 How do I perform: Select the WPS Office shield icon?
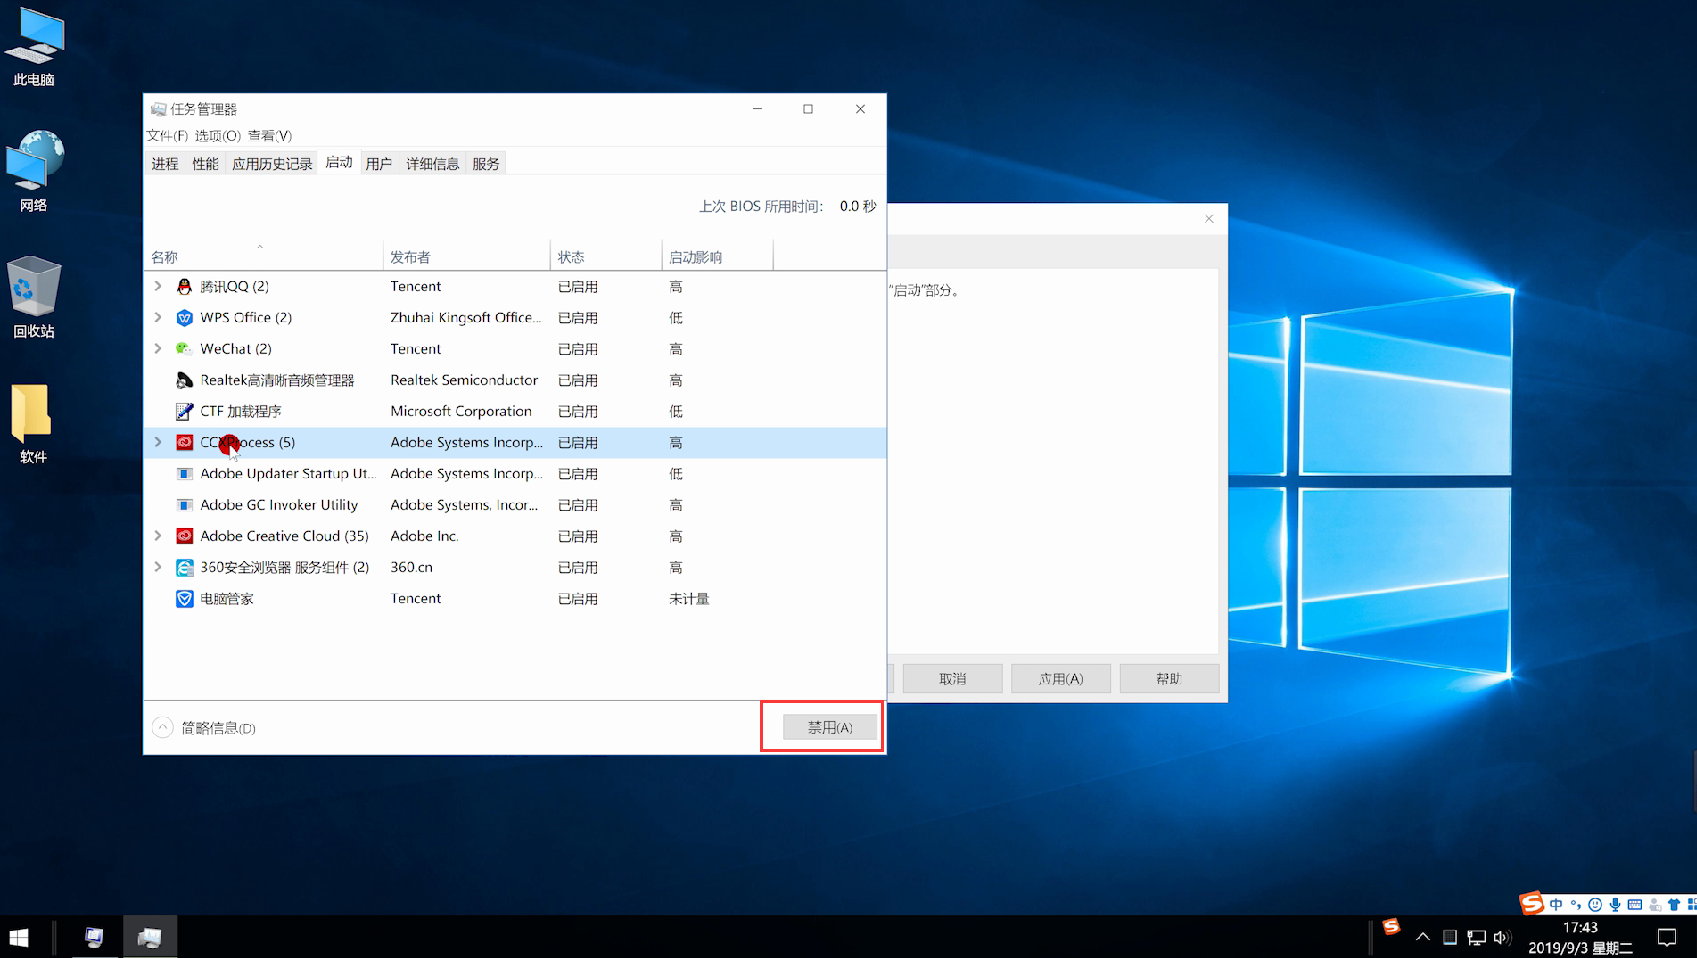point(184,317)
